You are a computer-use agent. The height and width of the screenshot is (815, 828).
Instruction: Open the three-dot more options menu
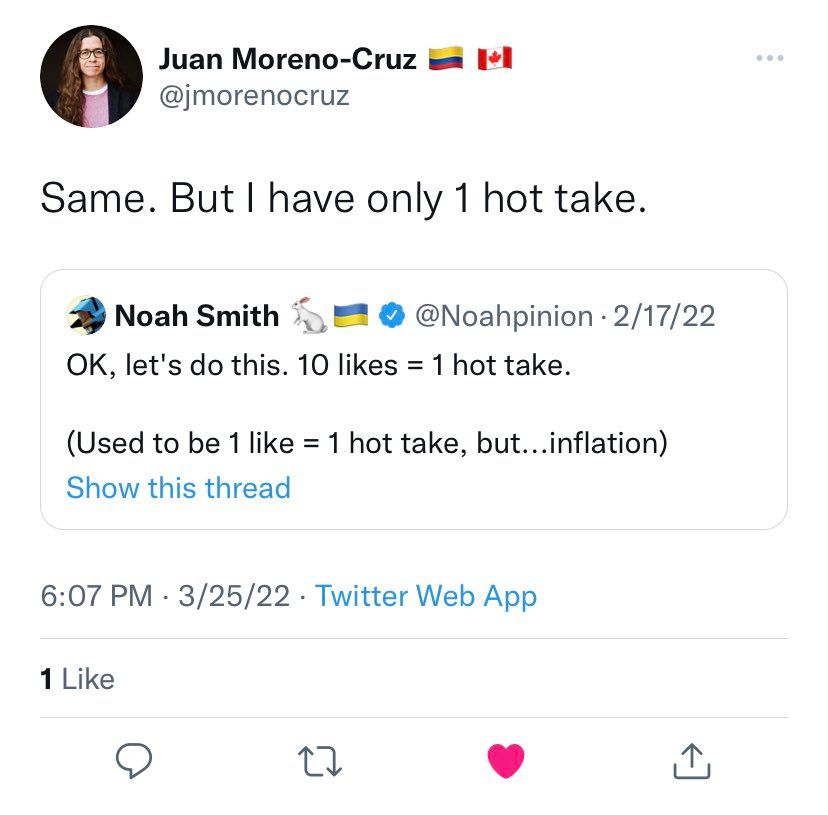[769, 58]
